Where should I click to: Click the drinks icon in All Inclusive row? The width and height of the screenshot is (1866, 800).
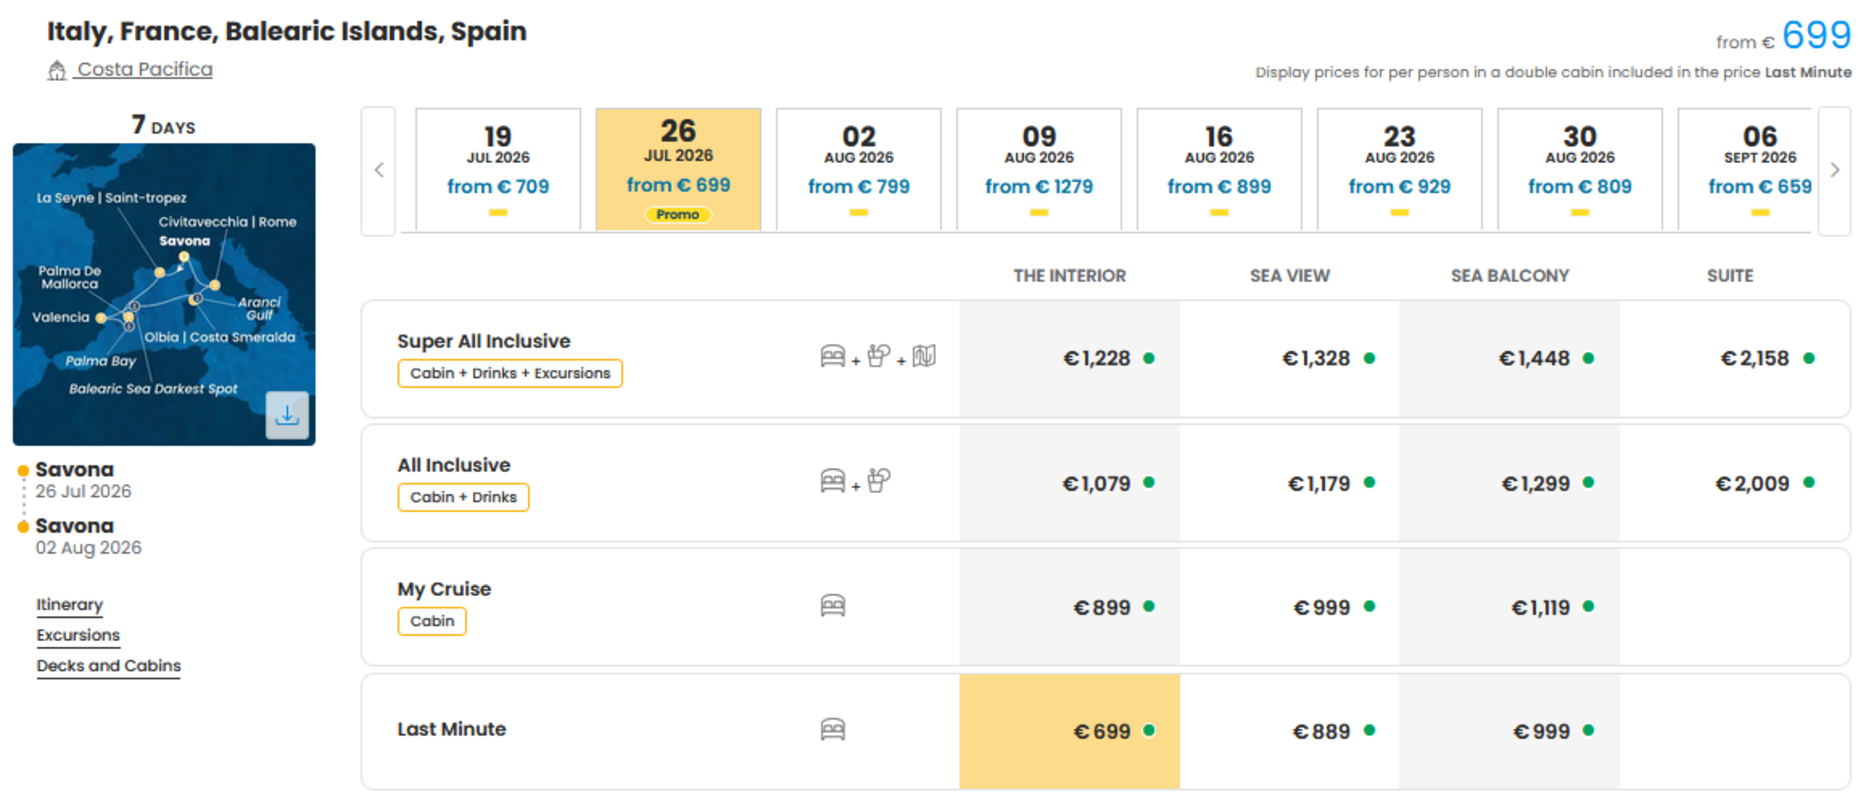[878, 481]
